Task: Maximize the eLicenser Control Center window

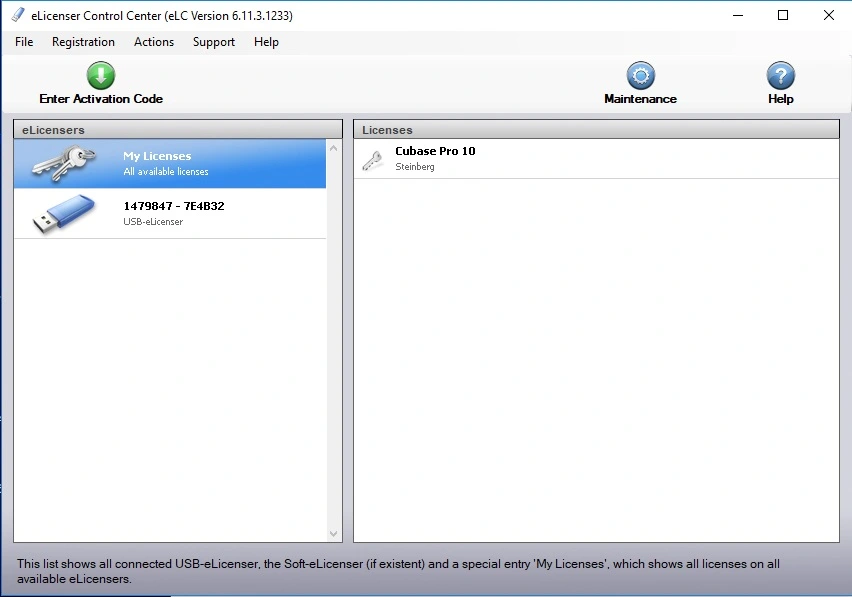Action: pyautogui.click(x=783, y=15)
